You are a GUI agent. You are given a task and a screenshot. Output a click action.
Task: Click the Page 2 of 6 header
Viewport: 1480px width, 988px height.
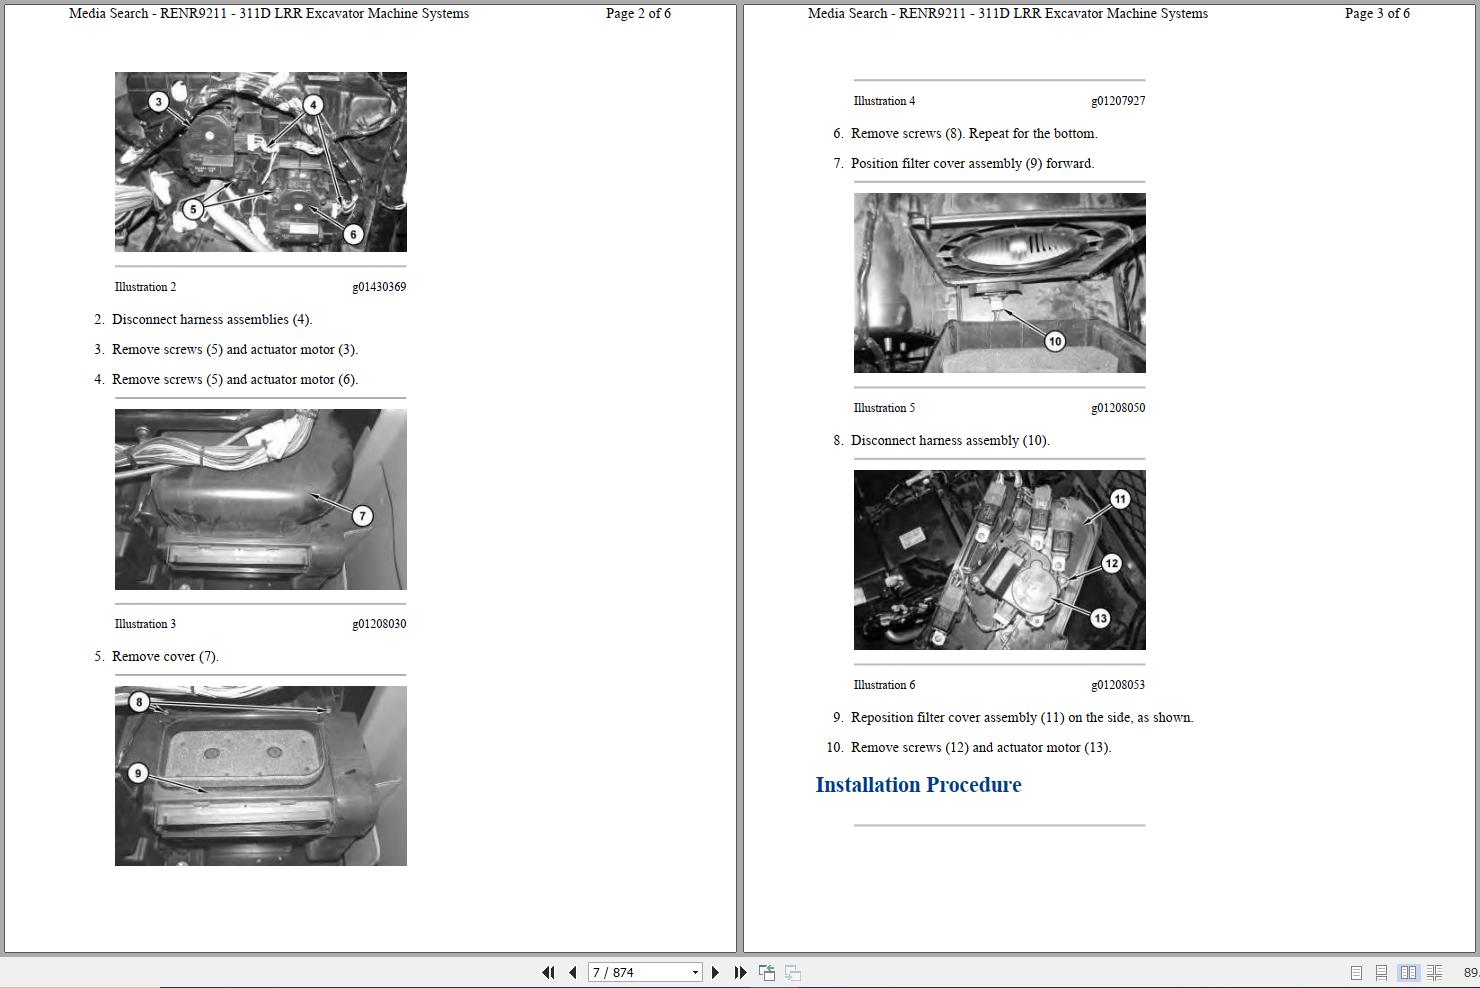(x=638, y=13)
